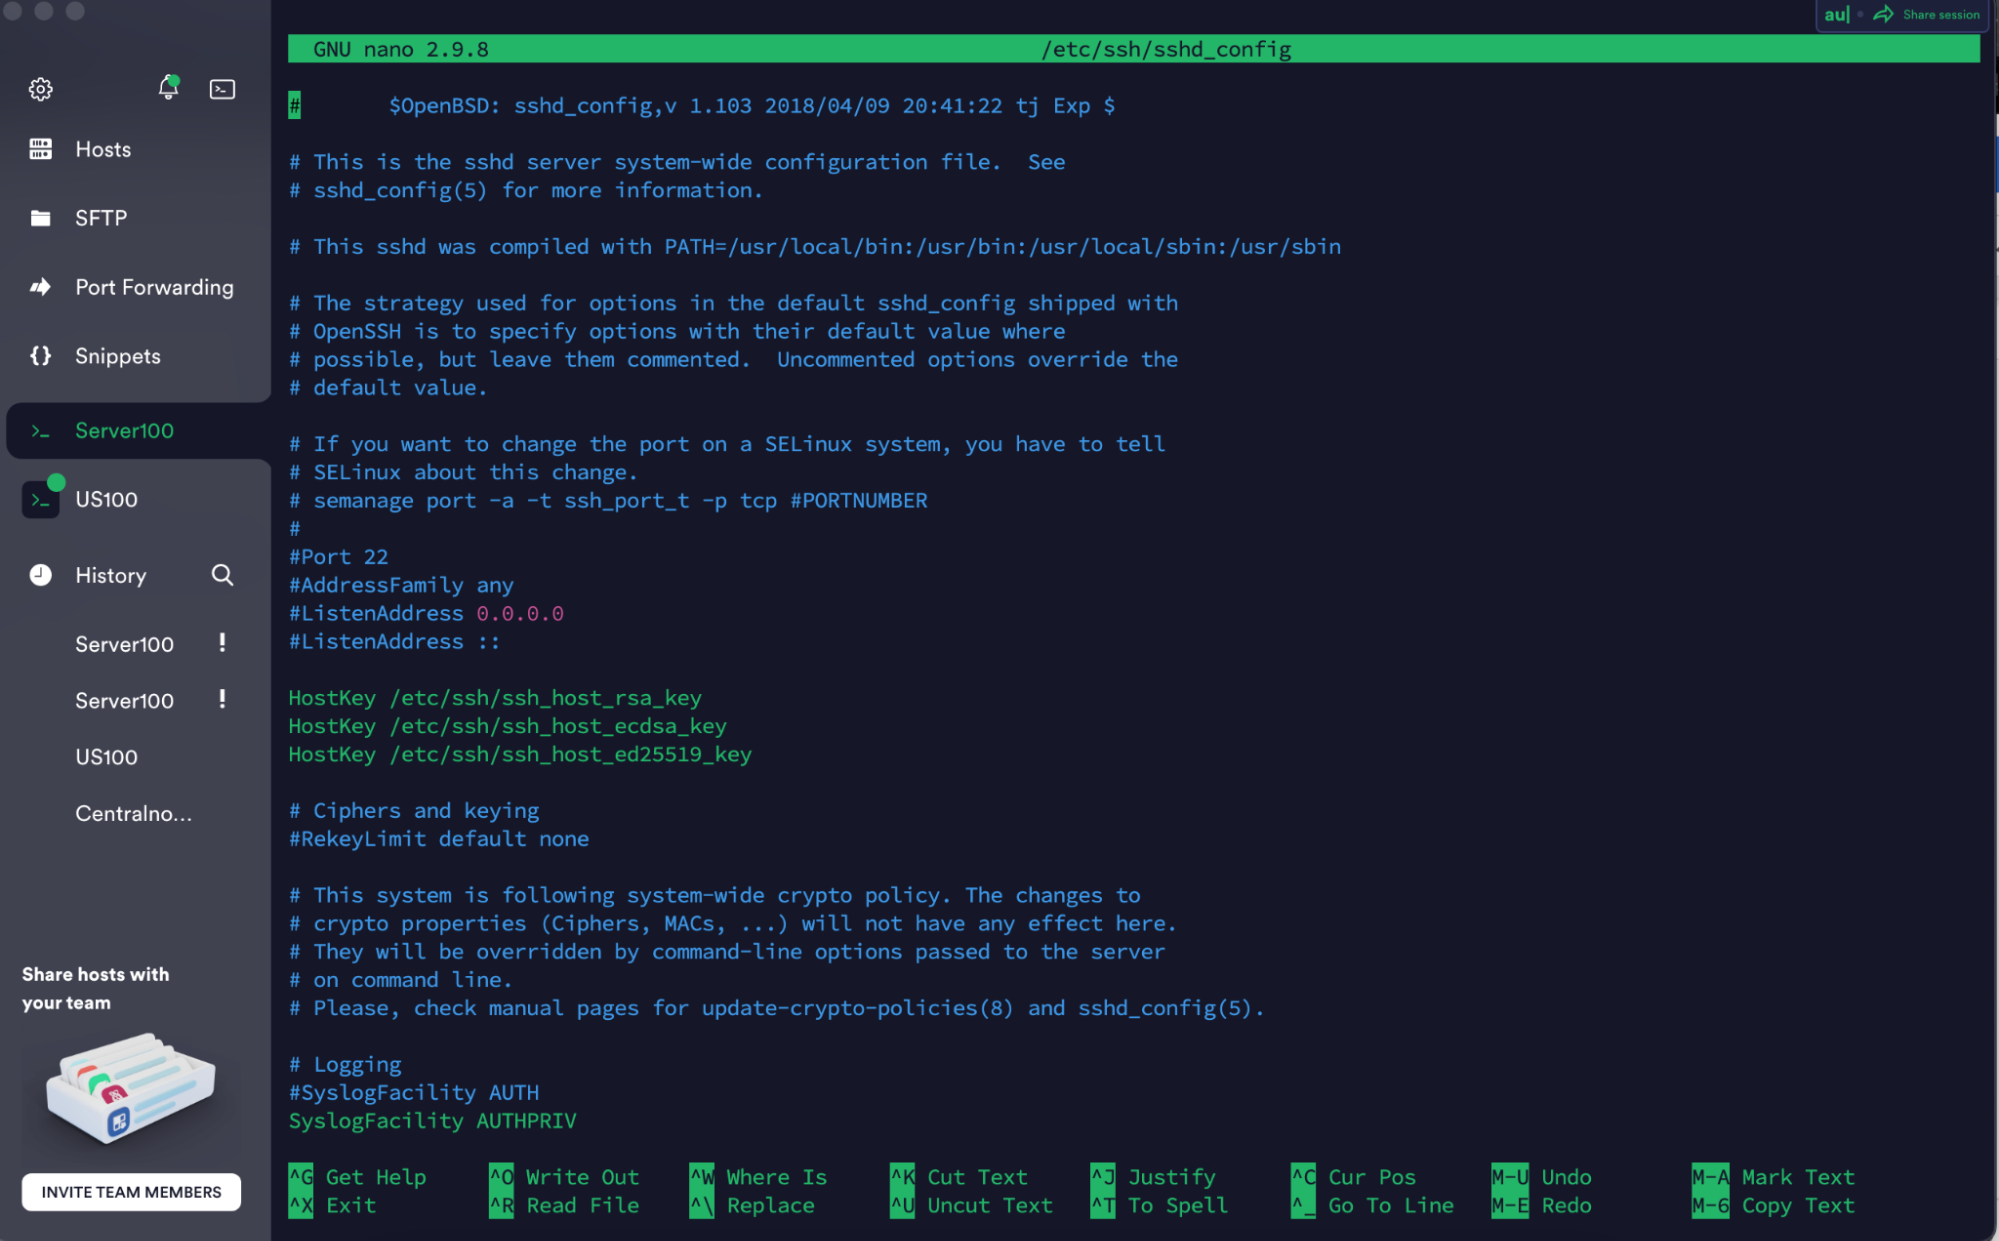Click the team sharing box illustration
Screen dimensions: 1999x1241
coord(130,1088)
